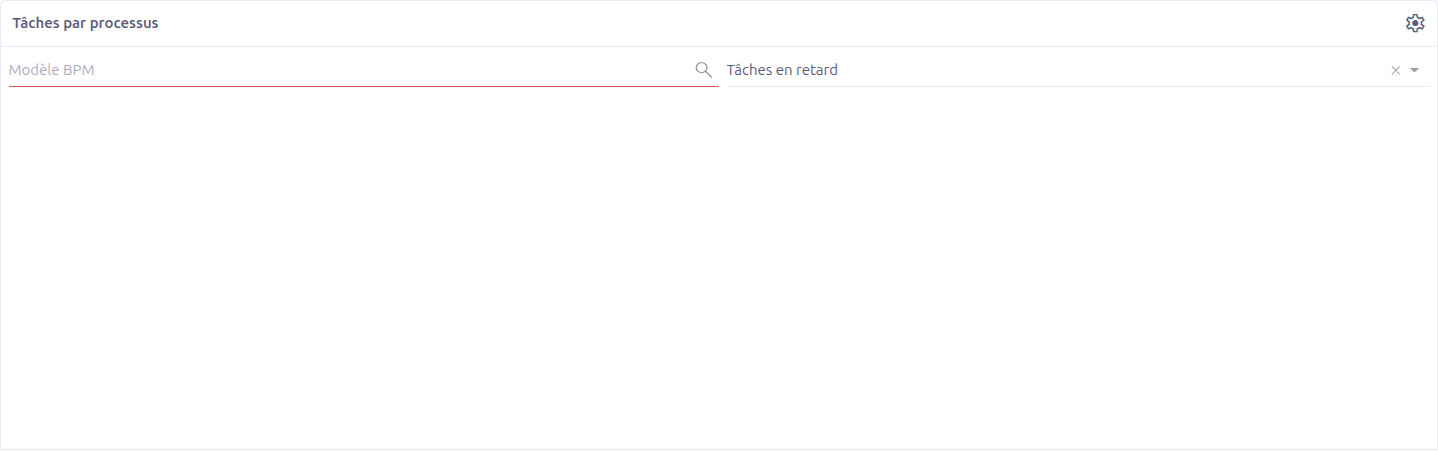
Task: Open the dashboard settings gear icon
Action: coord(1414,23)
